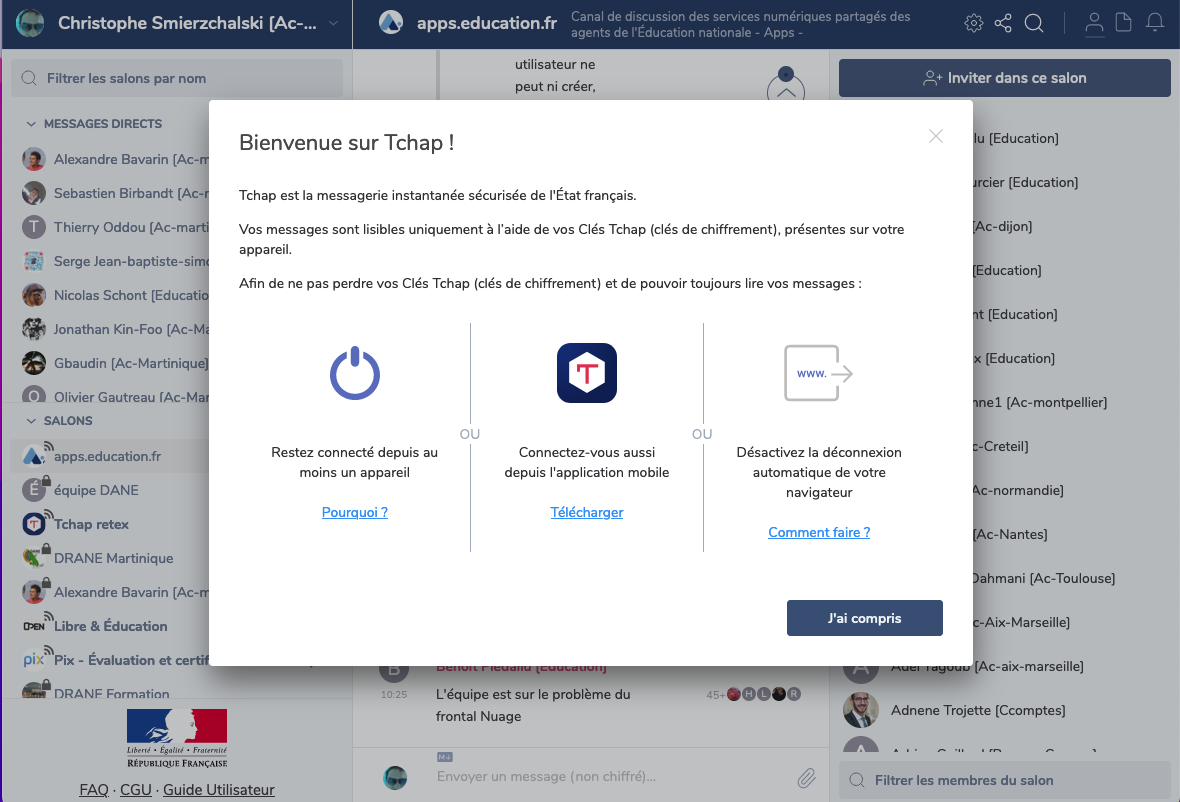Viewport: 1180px width, 802px height.
Task: Focus the Filtrer les membres du salon field
Action: 1005,780
